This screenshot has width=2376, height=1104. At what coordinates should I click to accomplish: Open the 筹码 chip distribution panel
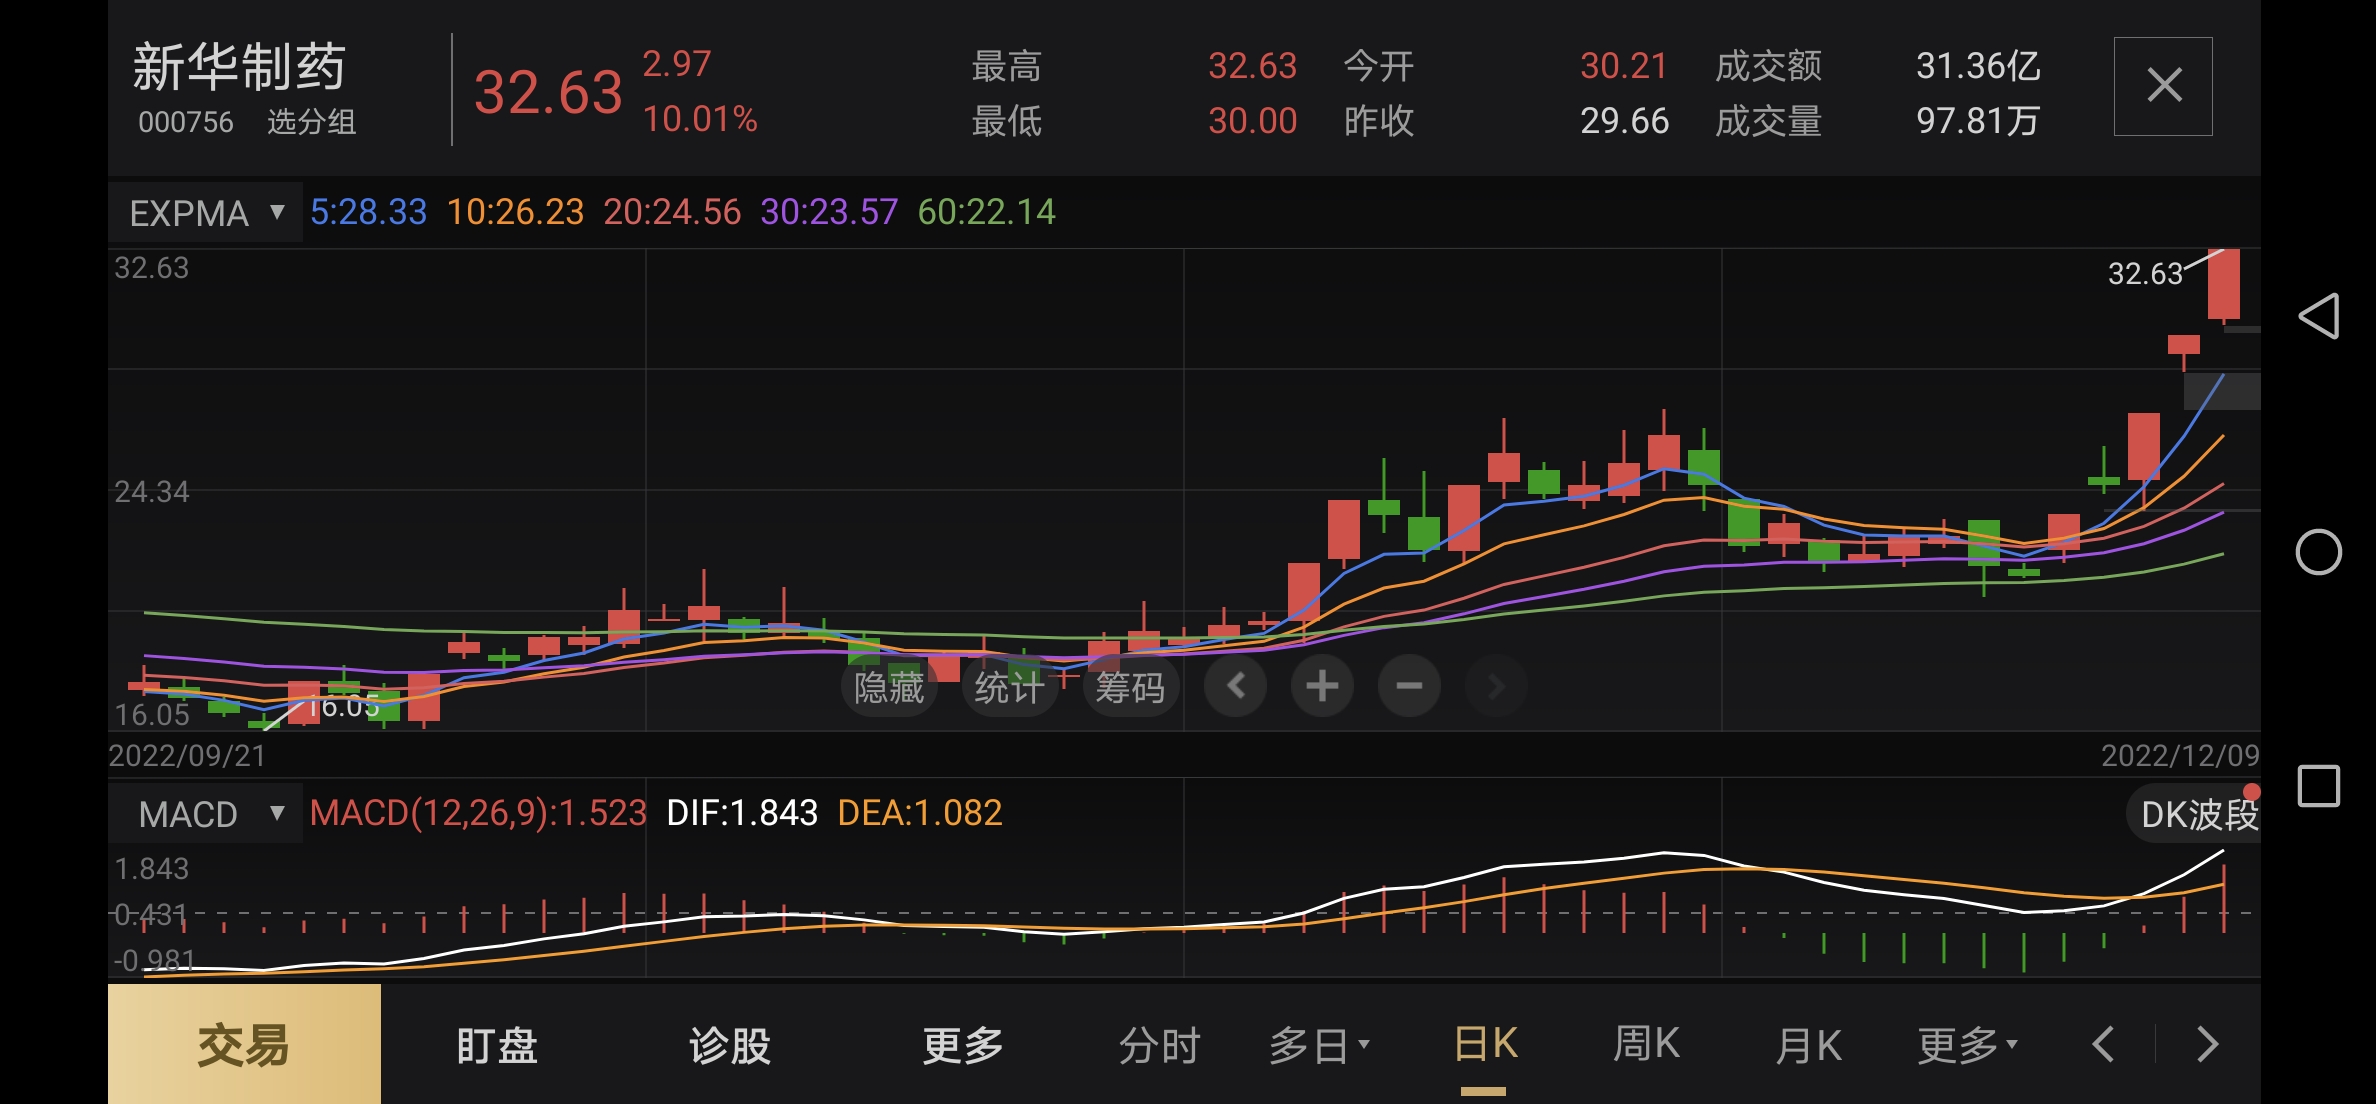pos(1128,686)
